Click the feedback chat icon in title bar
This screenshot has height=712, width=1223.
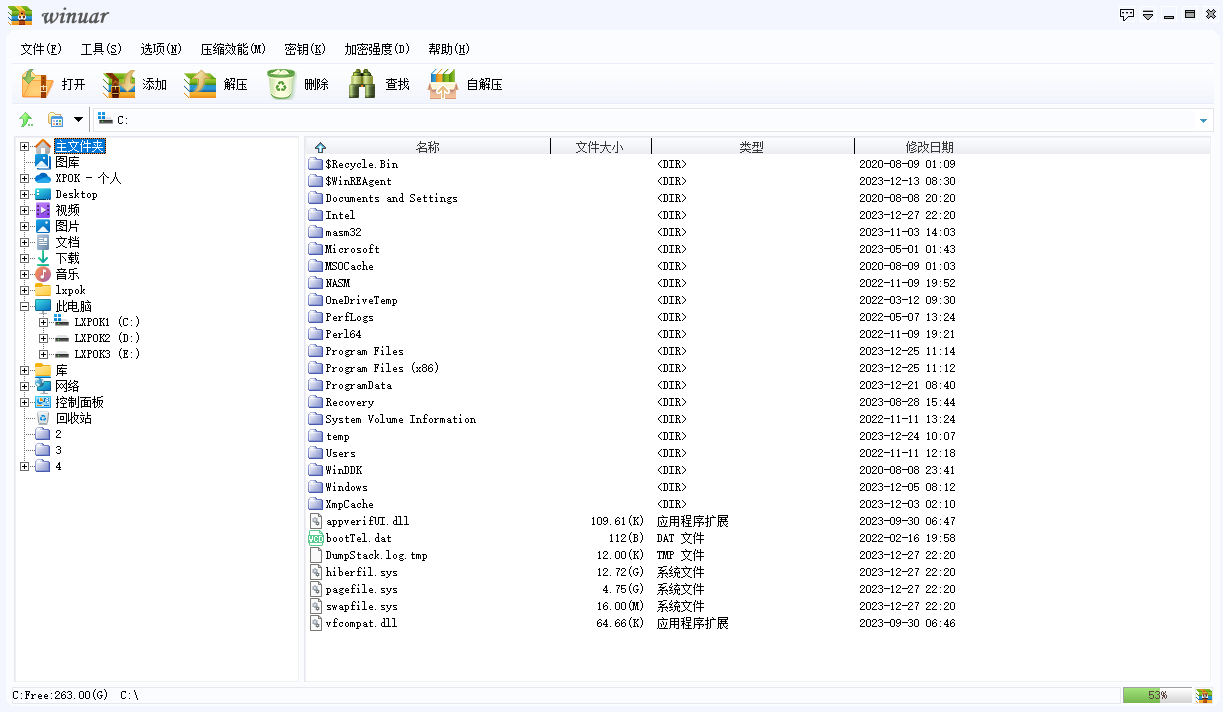(x=1127, y=15)
